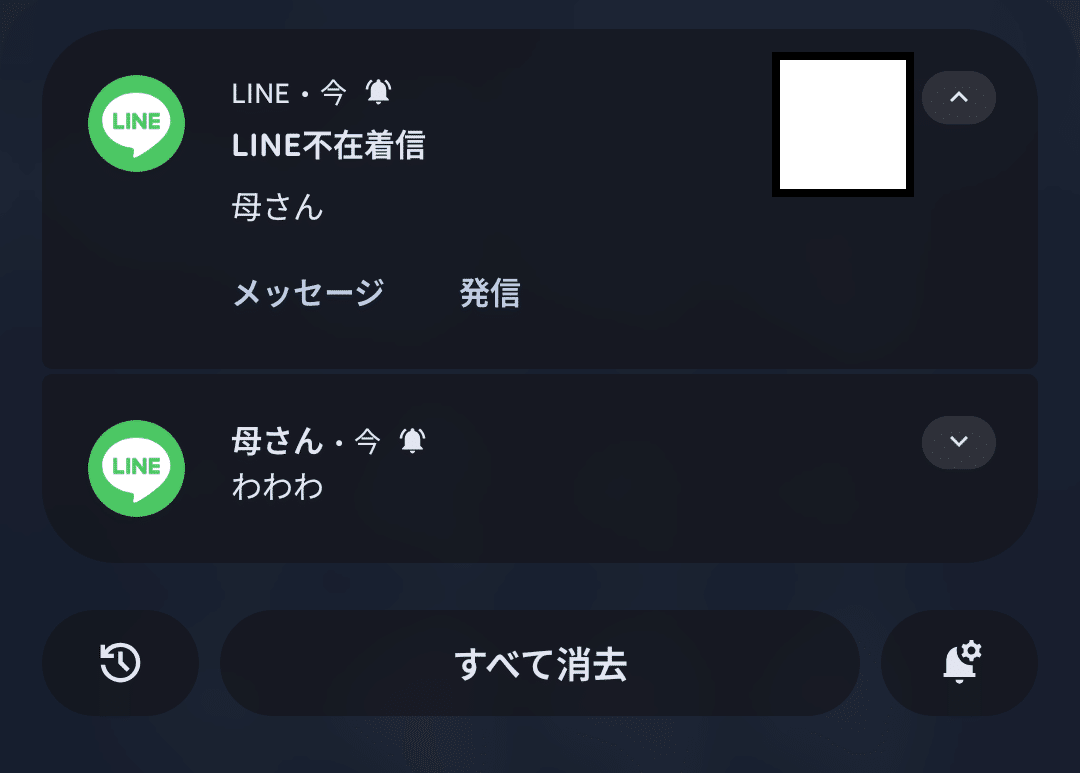Open notification settings with bell gear icon
Screen dimensions: 1080x773
coord(959,662)
